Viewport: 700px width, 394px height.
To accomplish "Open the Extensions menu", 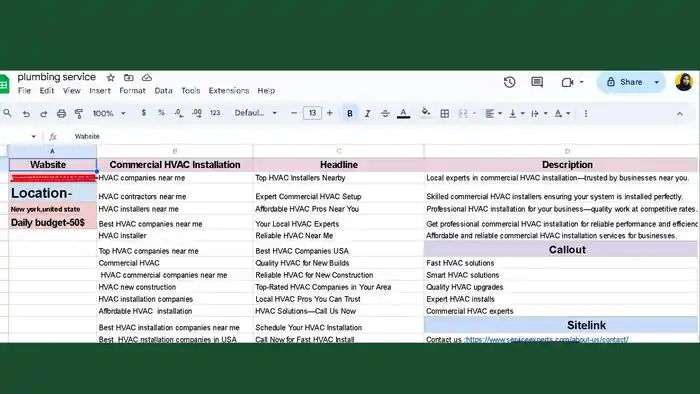I will tap(229, 91).
